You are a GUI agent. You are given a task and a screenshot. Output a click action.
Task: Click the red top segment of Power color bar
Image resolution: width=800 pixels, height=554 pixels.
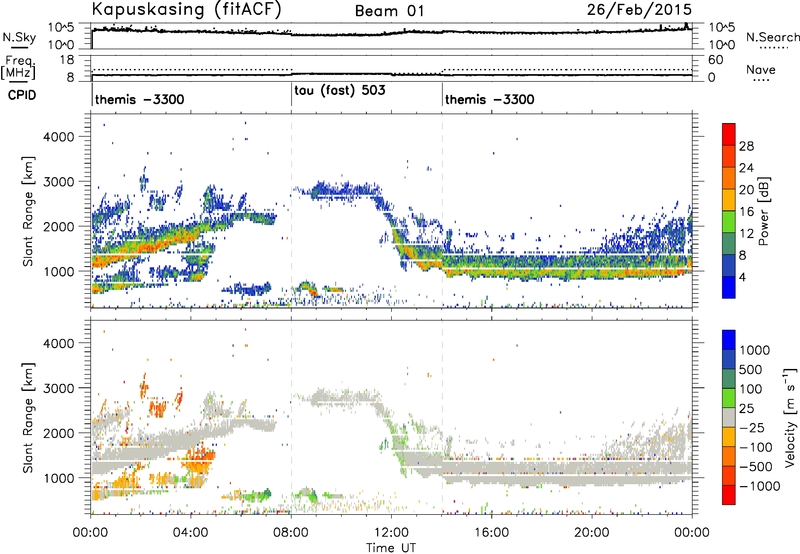(729, 135)
